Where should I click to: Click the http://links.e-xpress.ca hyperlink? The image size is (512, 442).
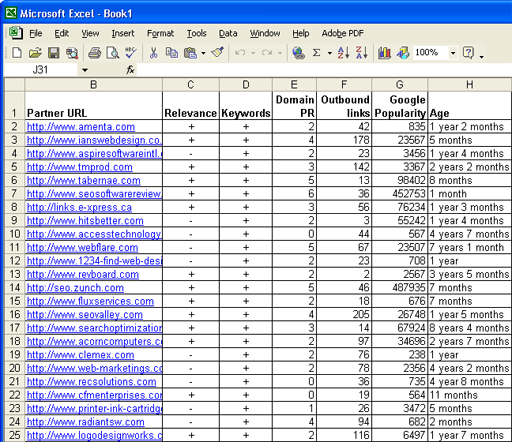click(79, 207)
